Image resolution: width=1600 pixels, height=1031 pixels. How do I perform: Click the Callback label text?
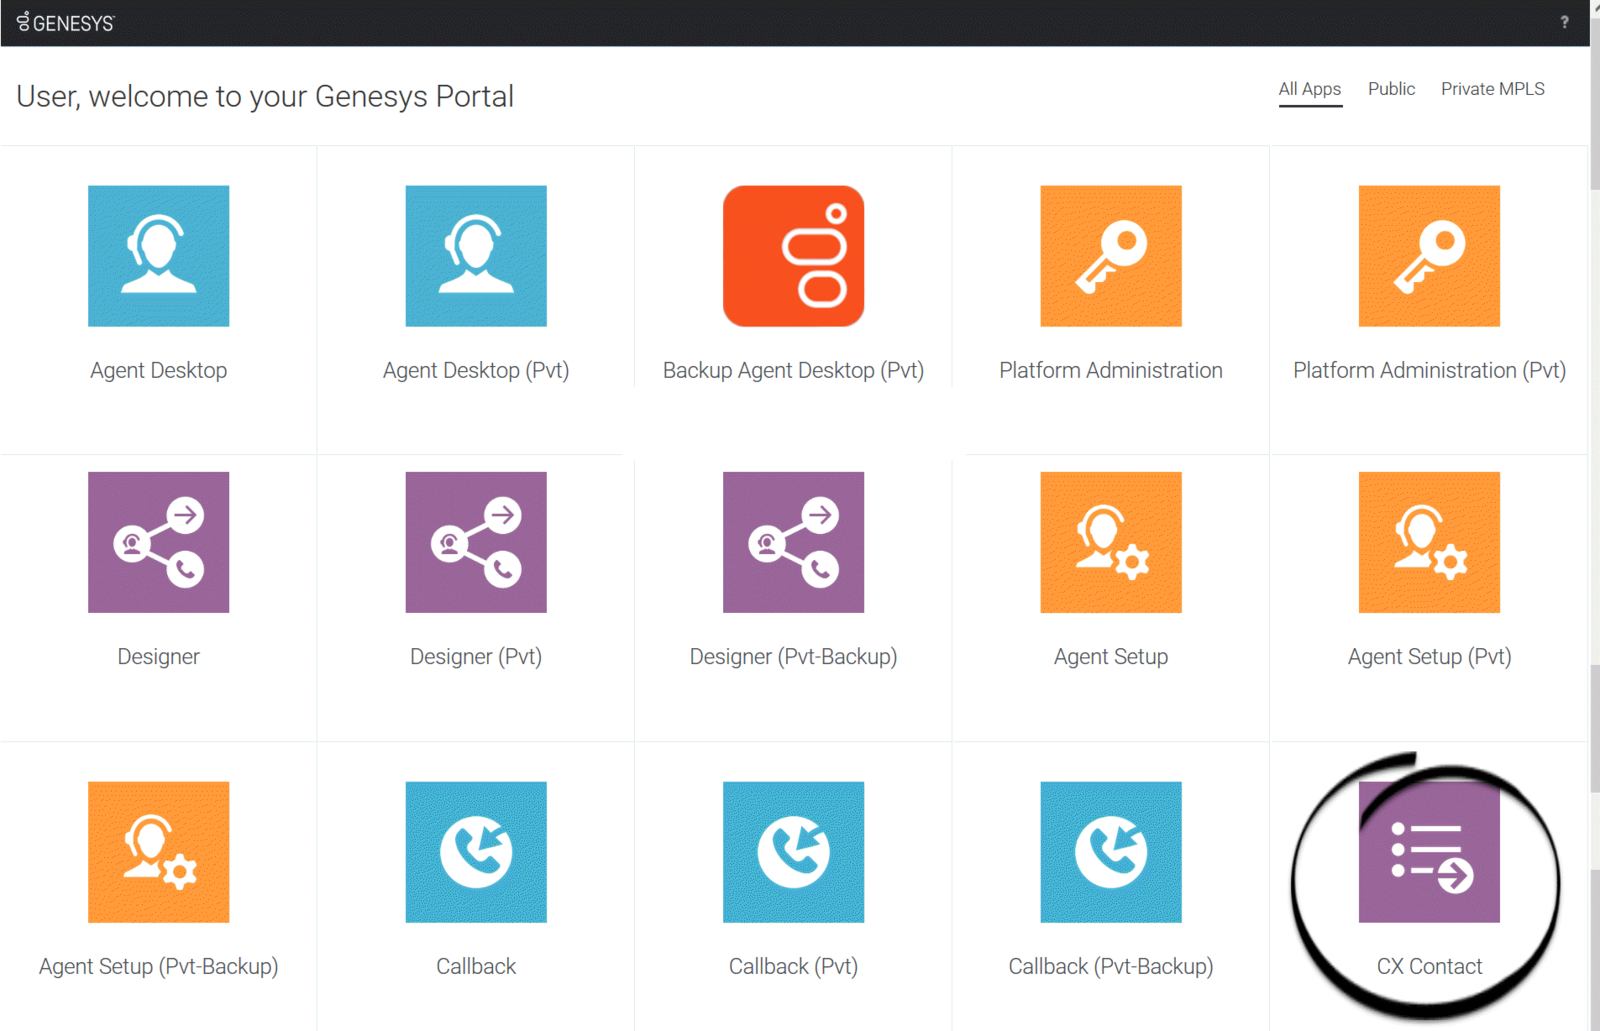tap(476, 967)
